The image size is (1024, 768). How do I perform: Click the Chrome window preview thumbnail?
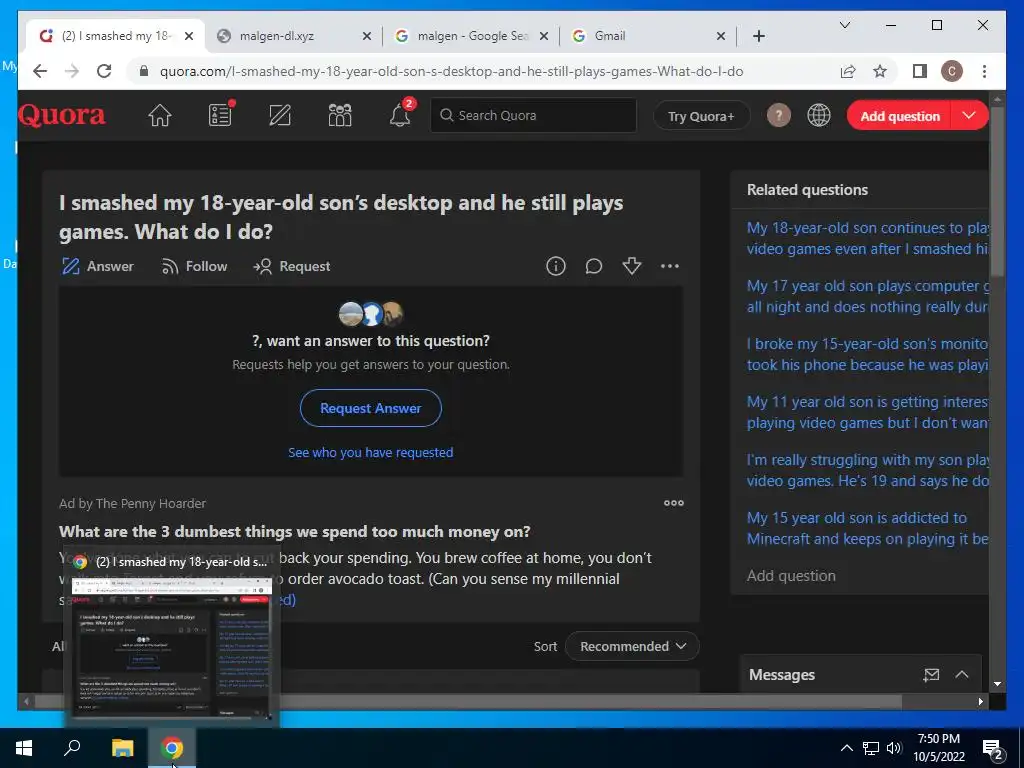click(172, 648)
